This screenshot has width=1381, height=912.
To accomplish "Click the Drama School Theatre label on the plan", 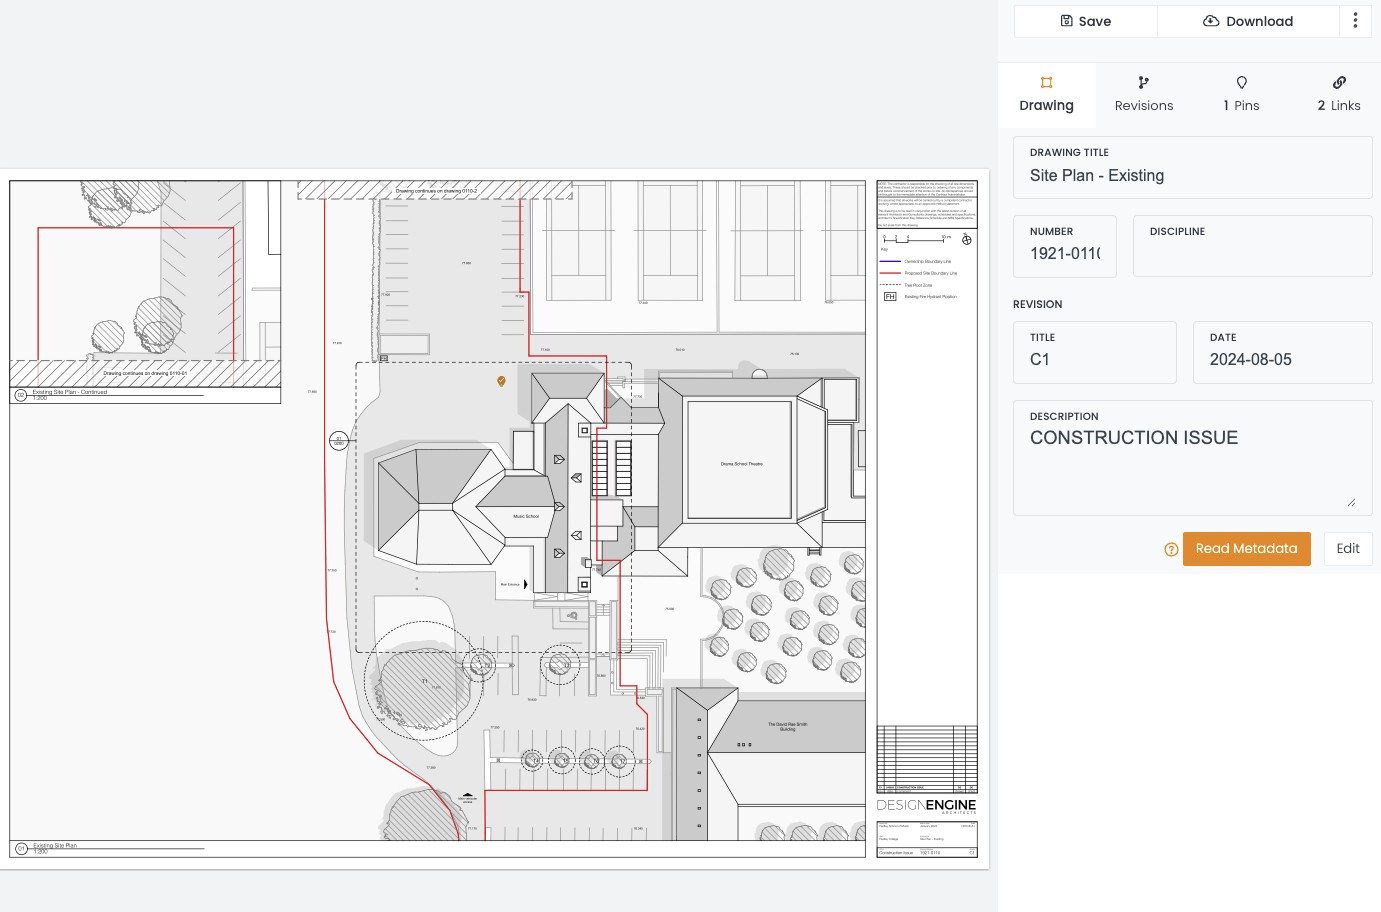I will tap(741, 464).
